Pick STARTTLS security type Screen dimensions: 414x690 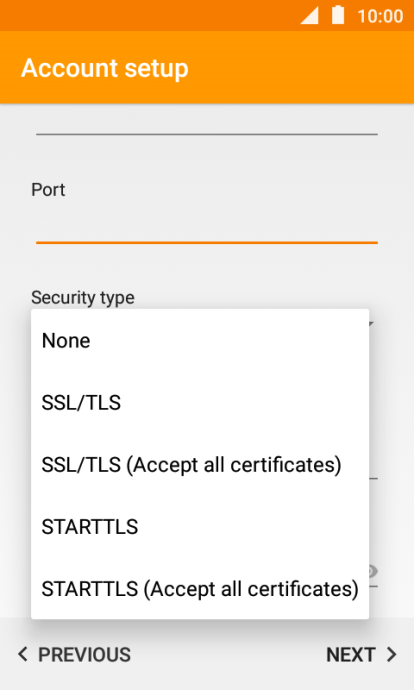[x=200, y=527]
